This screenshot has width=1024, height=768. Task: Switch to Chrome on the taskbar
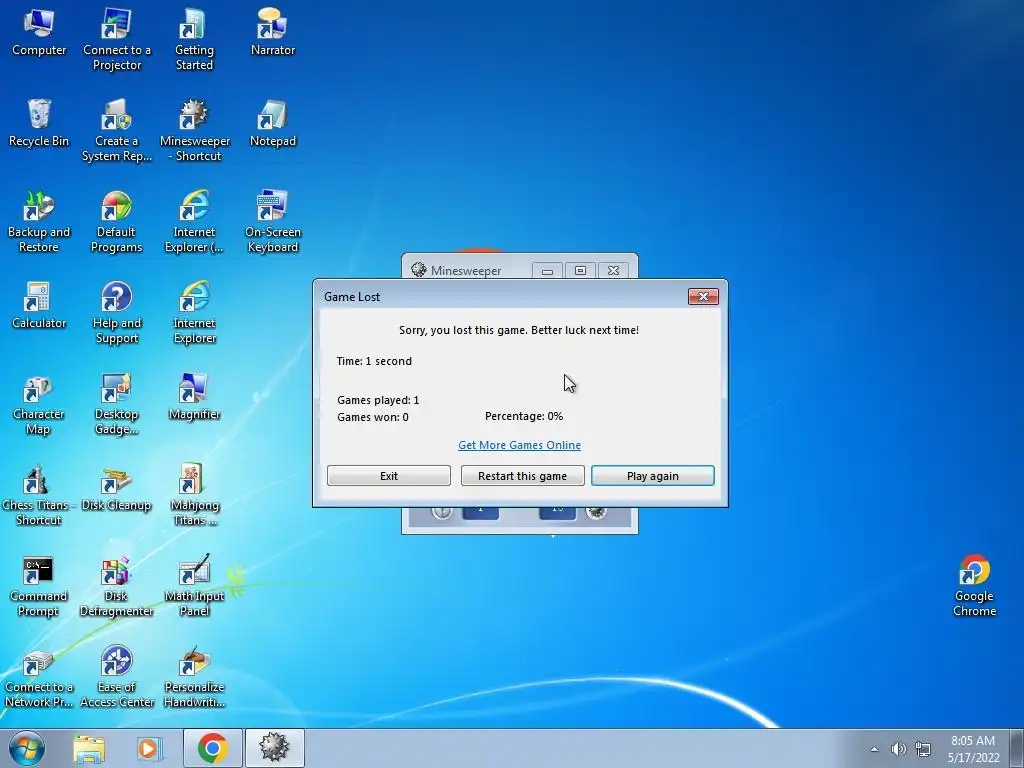pyautogui.click(x=213, y=748)
